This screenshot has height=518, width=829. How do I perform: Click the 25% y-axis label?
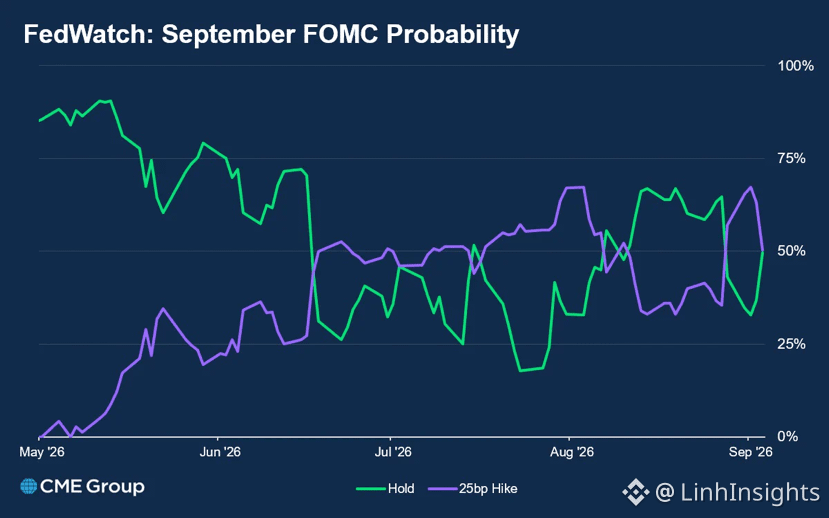click(791, 344)
